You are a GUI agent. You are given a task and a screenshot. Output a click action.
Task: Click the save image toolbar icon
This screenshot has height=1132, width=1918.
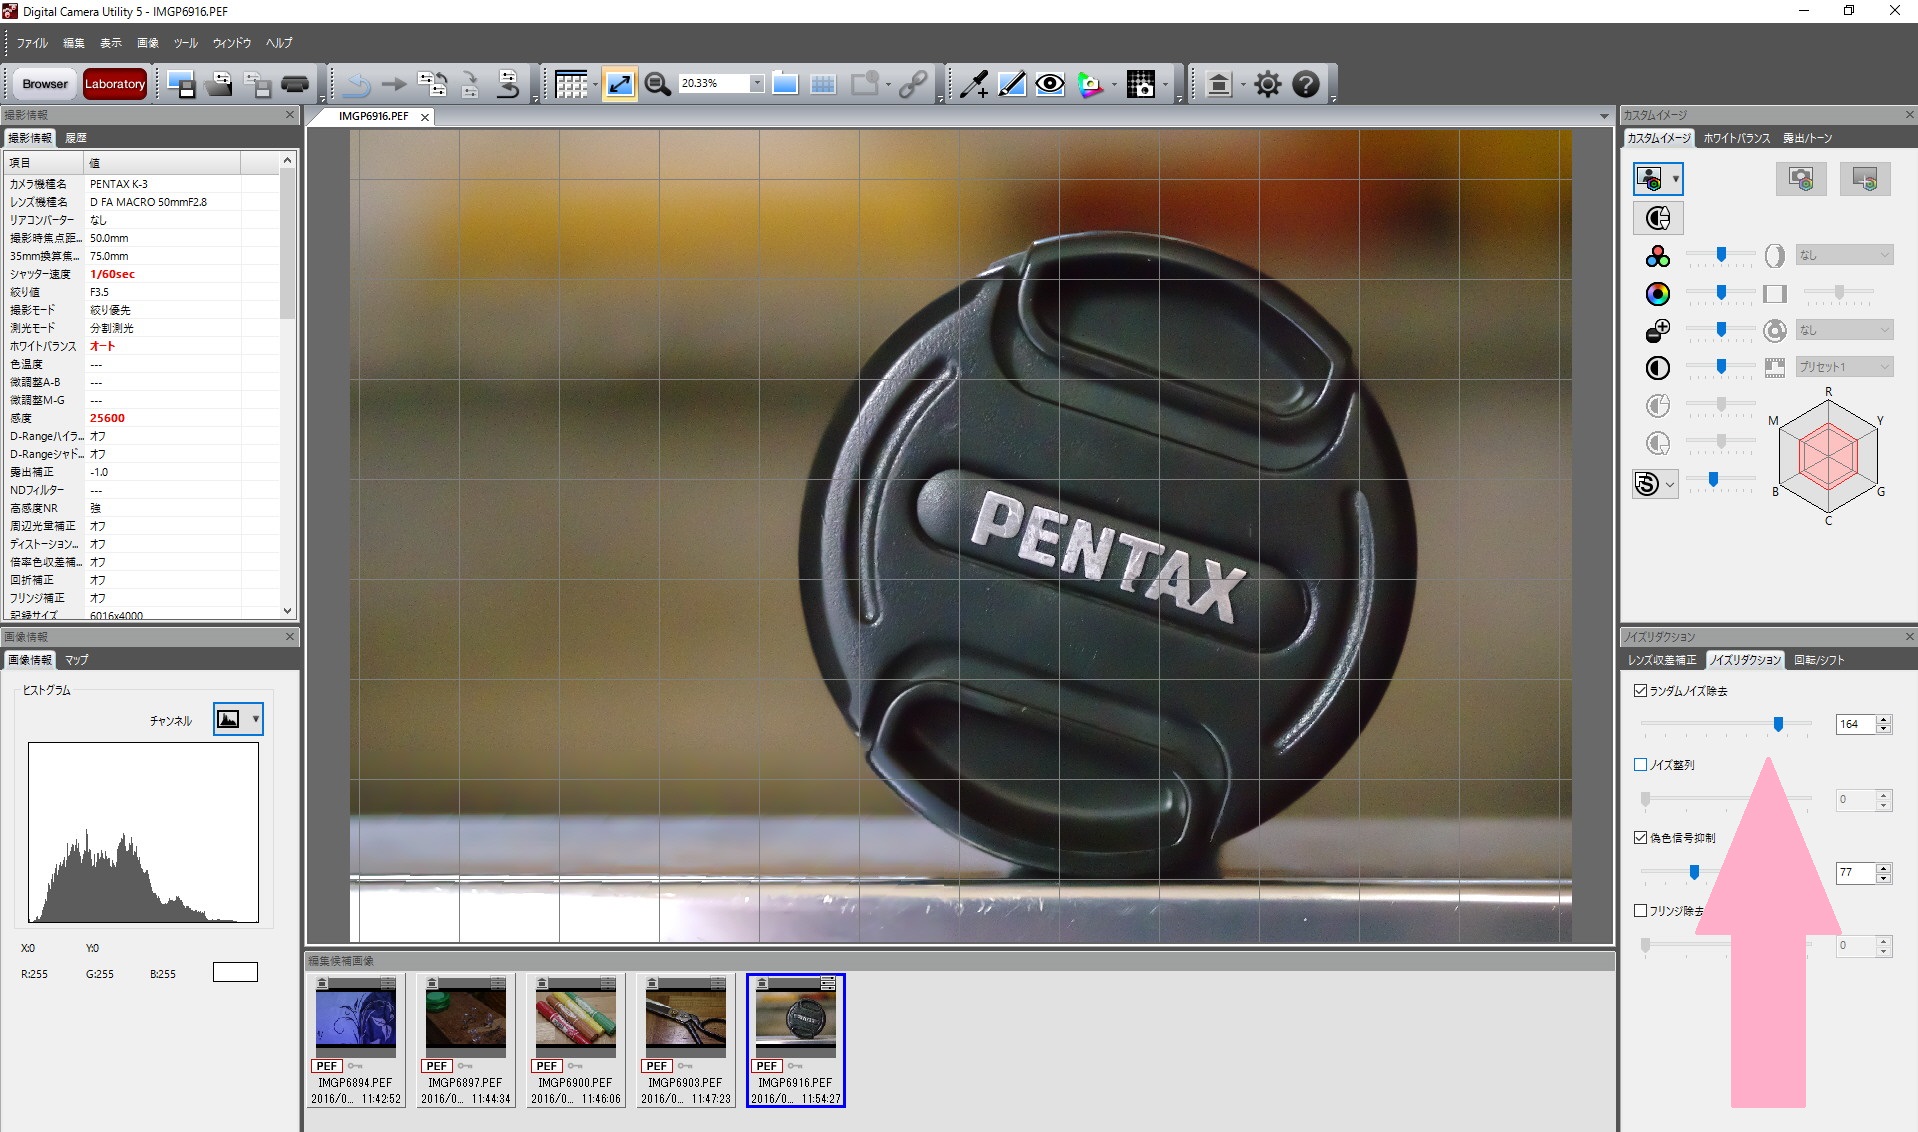pos(181,84)
